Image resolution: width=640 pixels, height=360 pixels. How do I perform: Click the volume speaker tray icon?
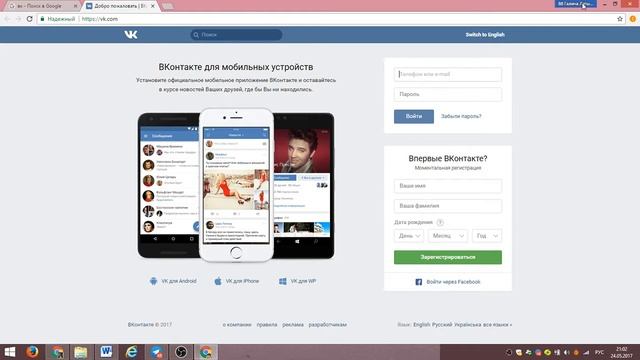567,352
